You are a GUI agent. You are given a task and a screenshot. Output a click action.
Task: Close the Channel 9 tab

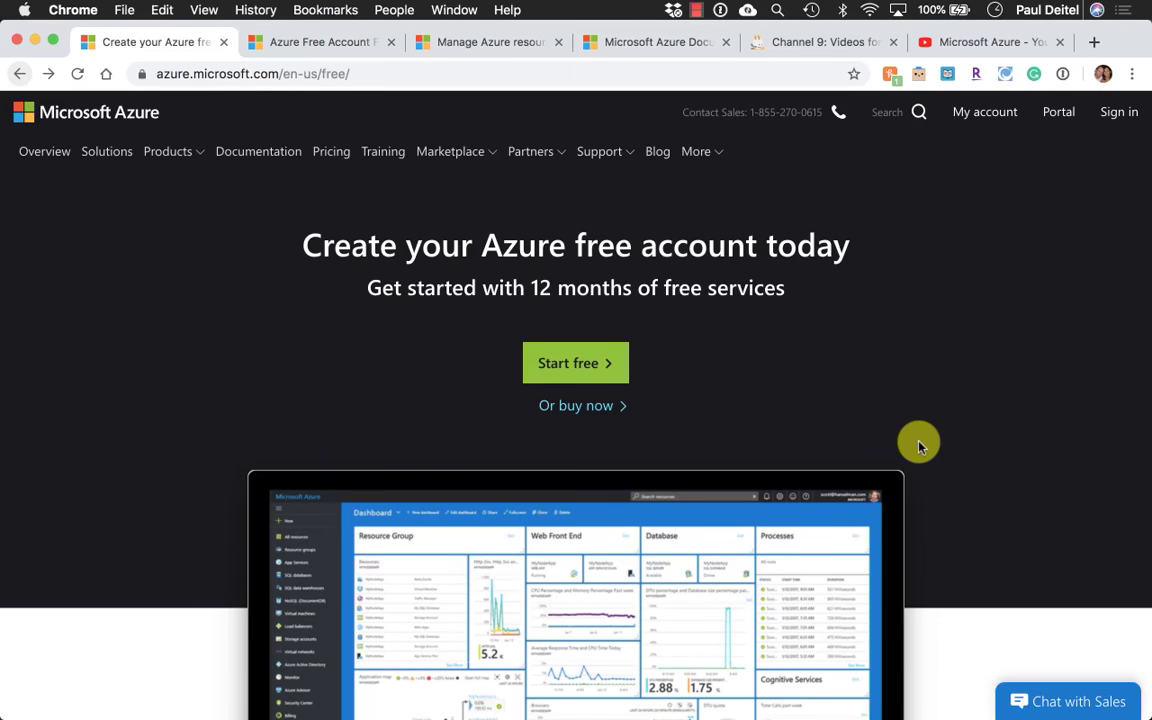(893, 43)
